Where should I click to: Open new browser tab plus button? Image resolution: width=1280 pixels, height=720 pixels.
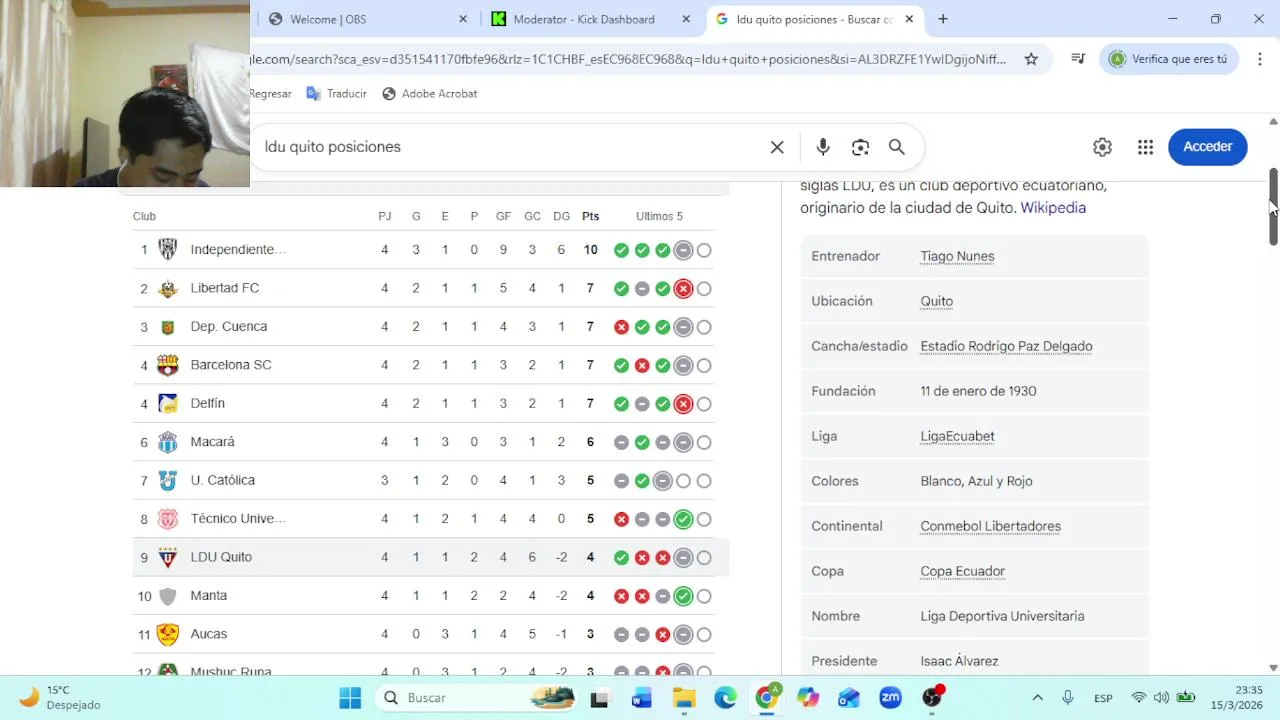point(942,19)
